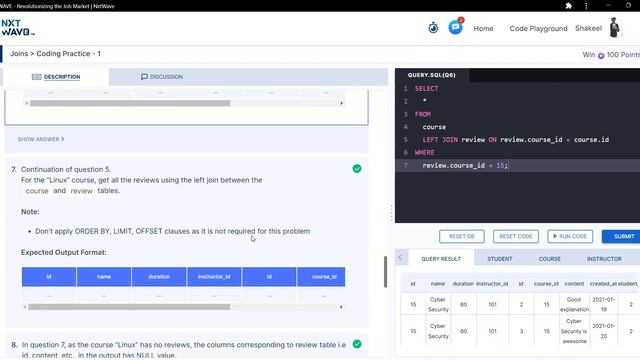The height and width of the screenshot is (360, 640).
Task: Click question 7 green completed checkmark
Action: [x=357, y=169]
